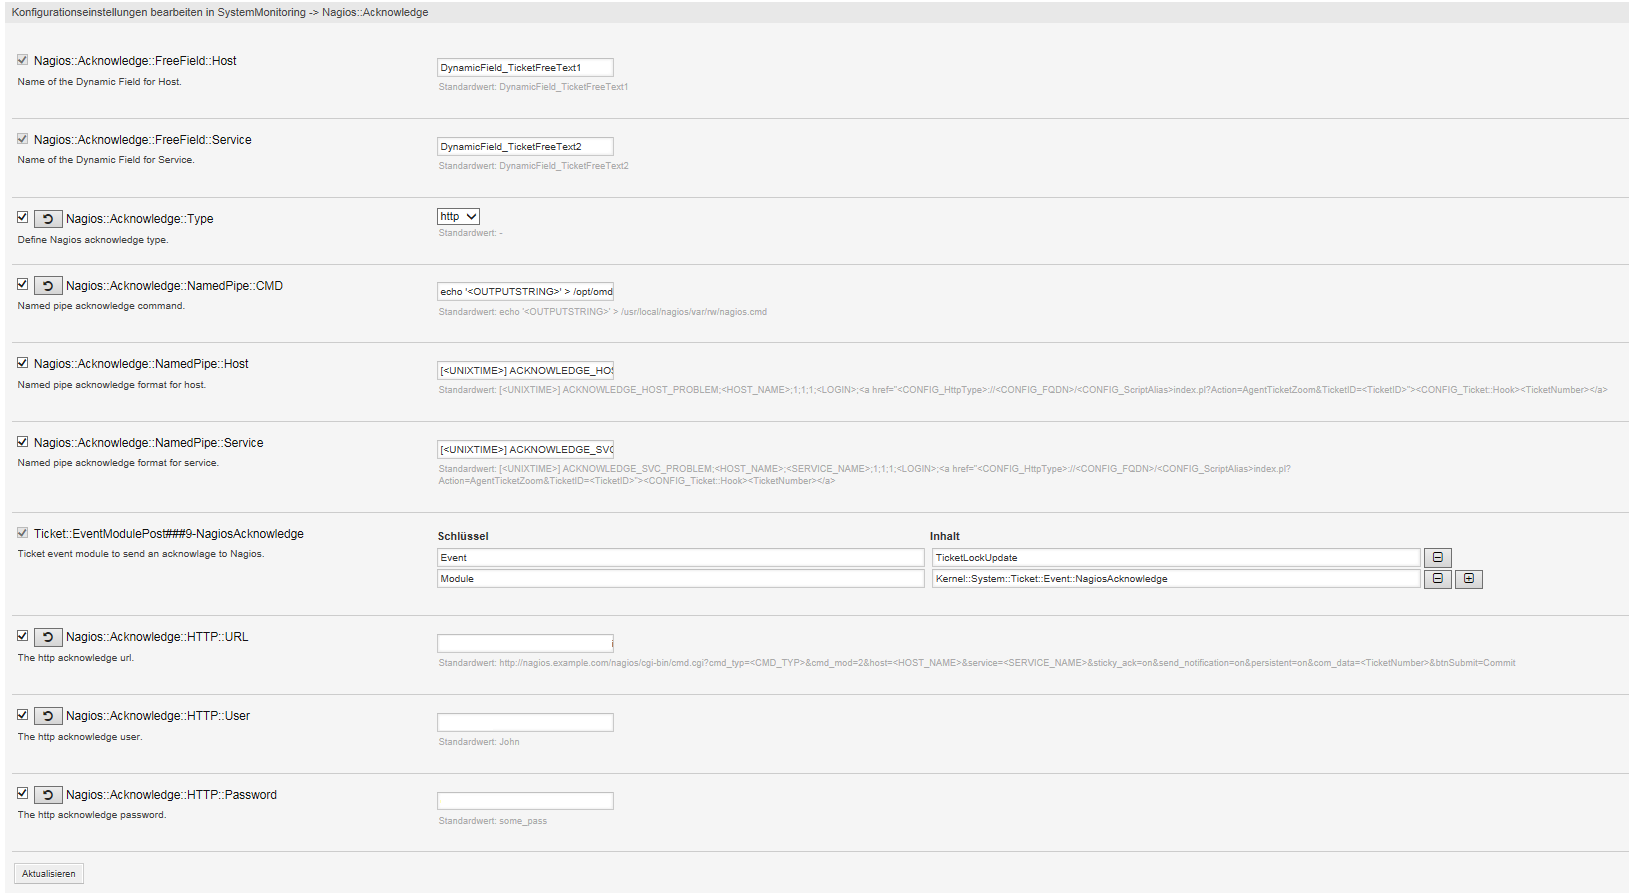Viewport: 1629px width, 893px height.
Task: Click the Aktualisieren button
Action: coord(49,874)
